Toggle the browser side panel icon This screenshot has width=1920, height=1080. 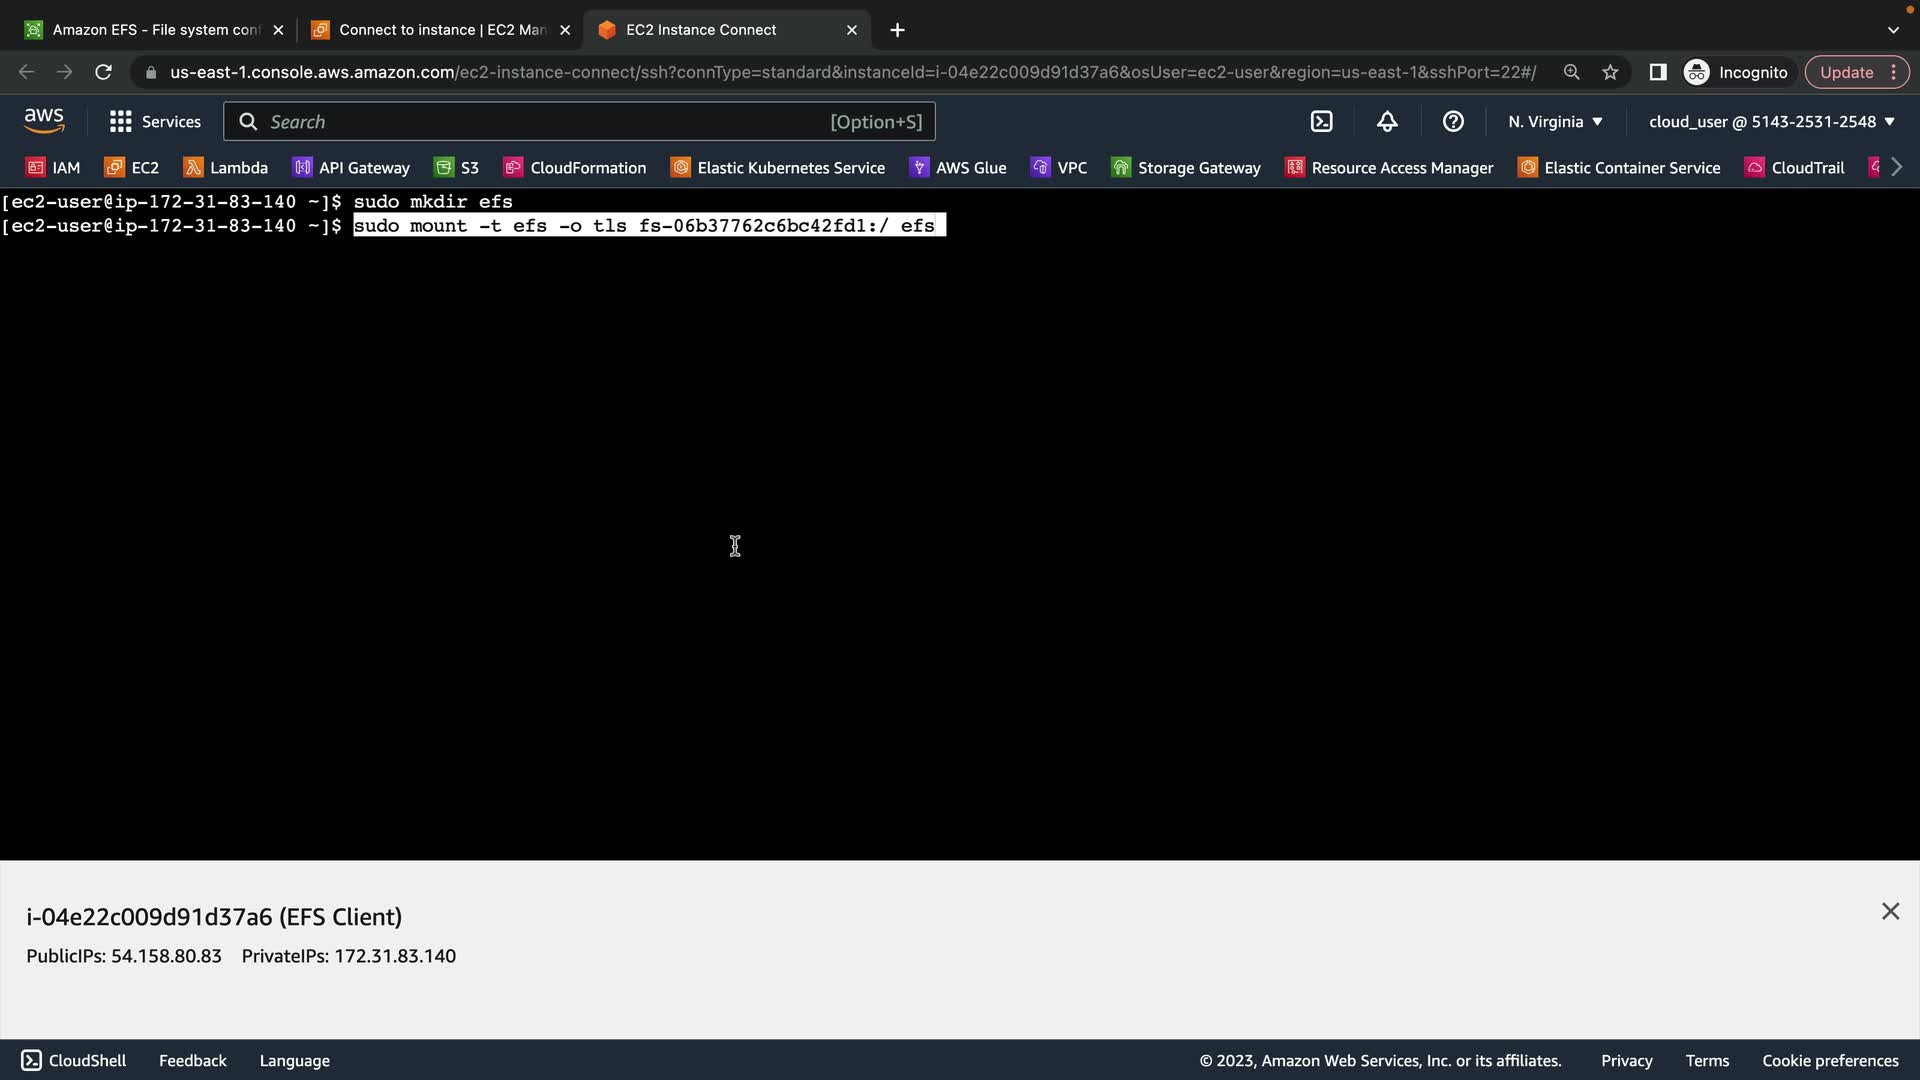pyautogui.click(x=1657, y=72)
